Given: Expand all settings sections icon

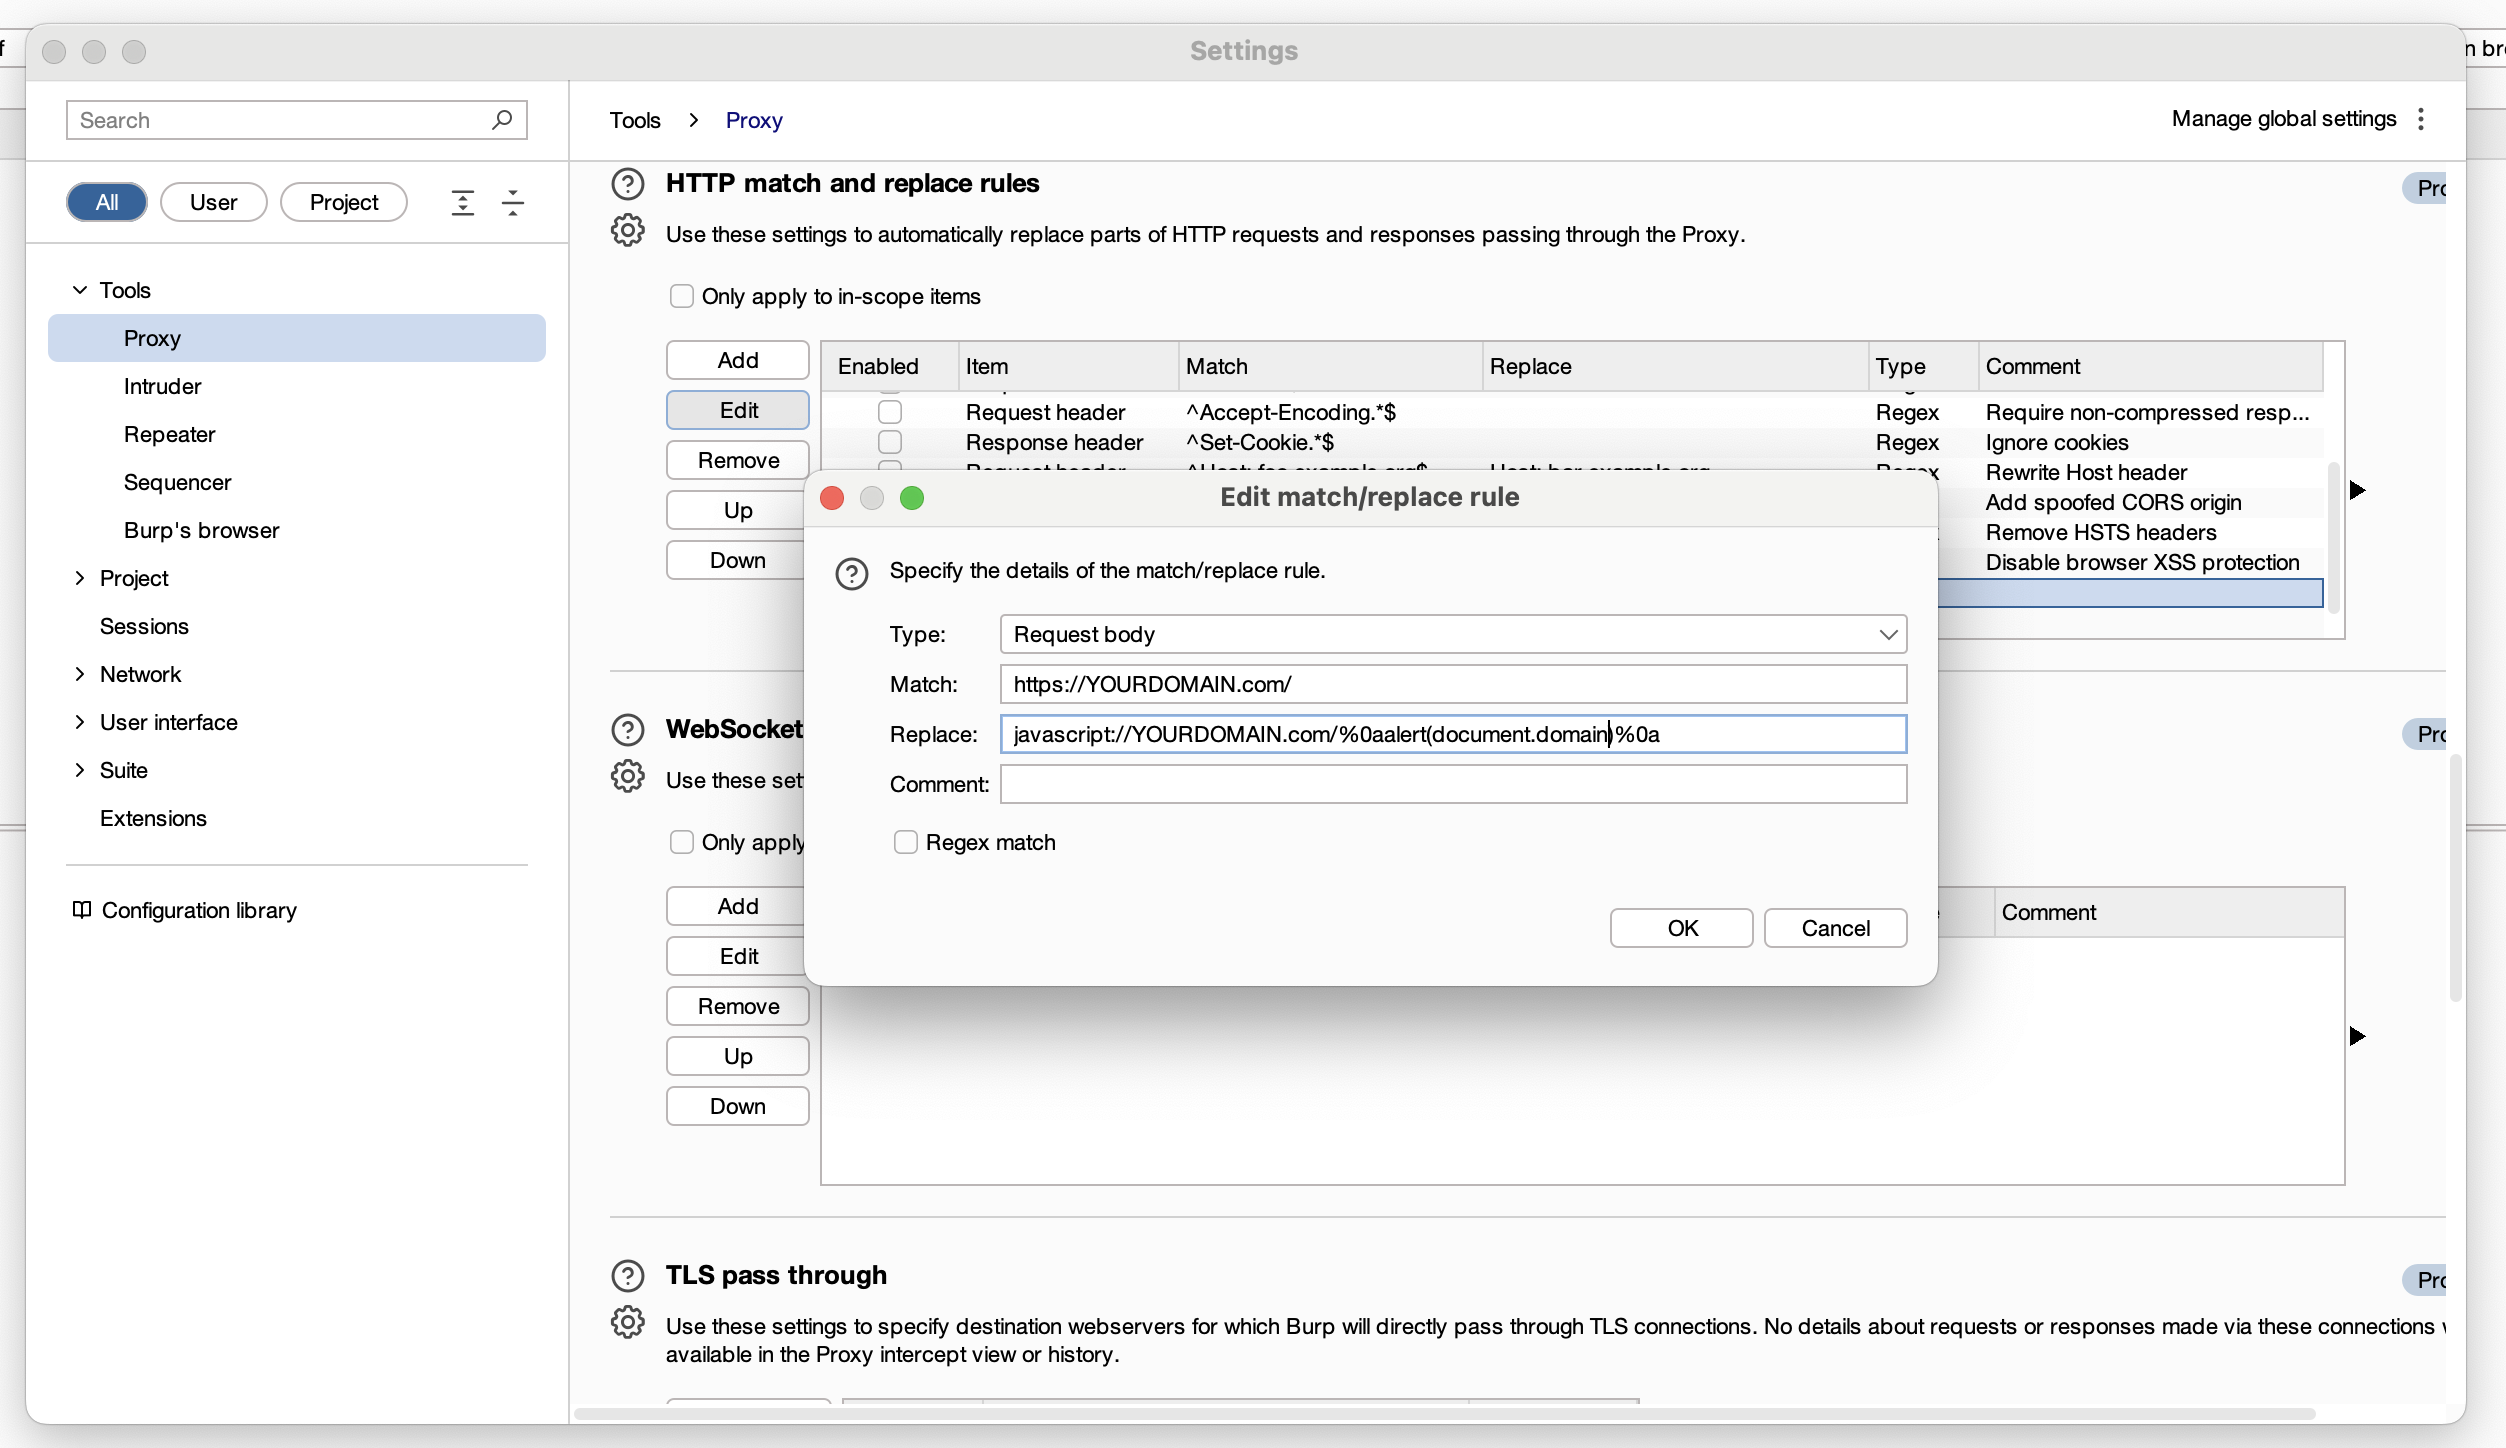Looking at the screenshot, I should (x=462, y=203).
